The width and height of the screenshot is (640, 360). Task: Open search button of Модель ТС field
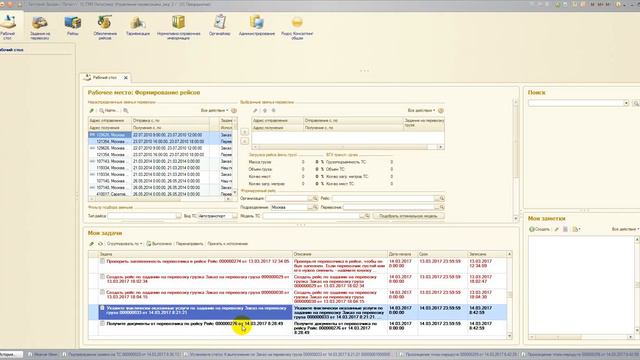[x=367, y=216]
